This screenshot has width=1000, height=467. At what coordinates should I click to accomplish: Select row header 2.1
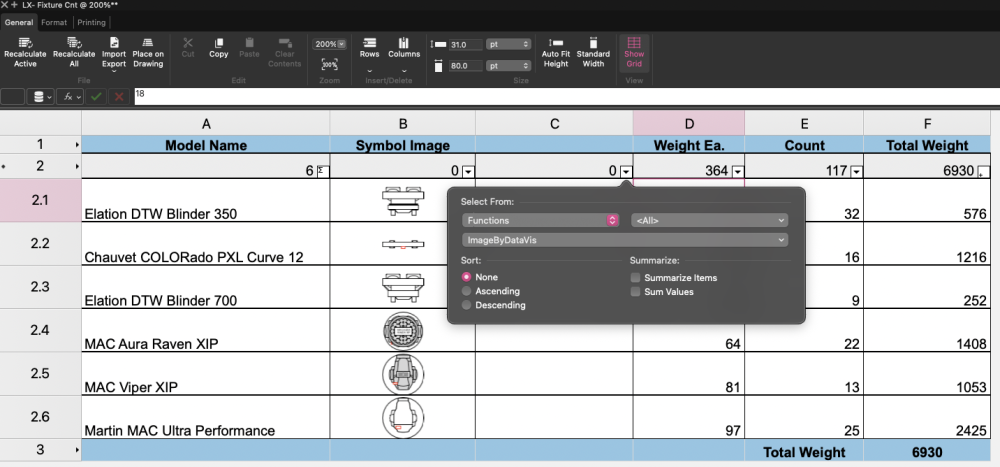[41, 200]
